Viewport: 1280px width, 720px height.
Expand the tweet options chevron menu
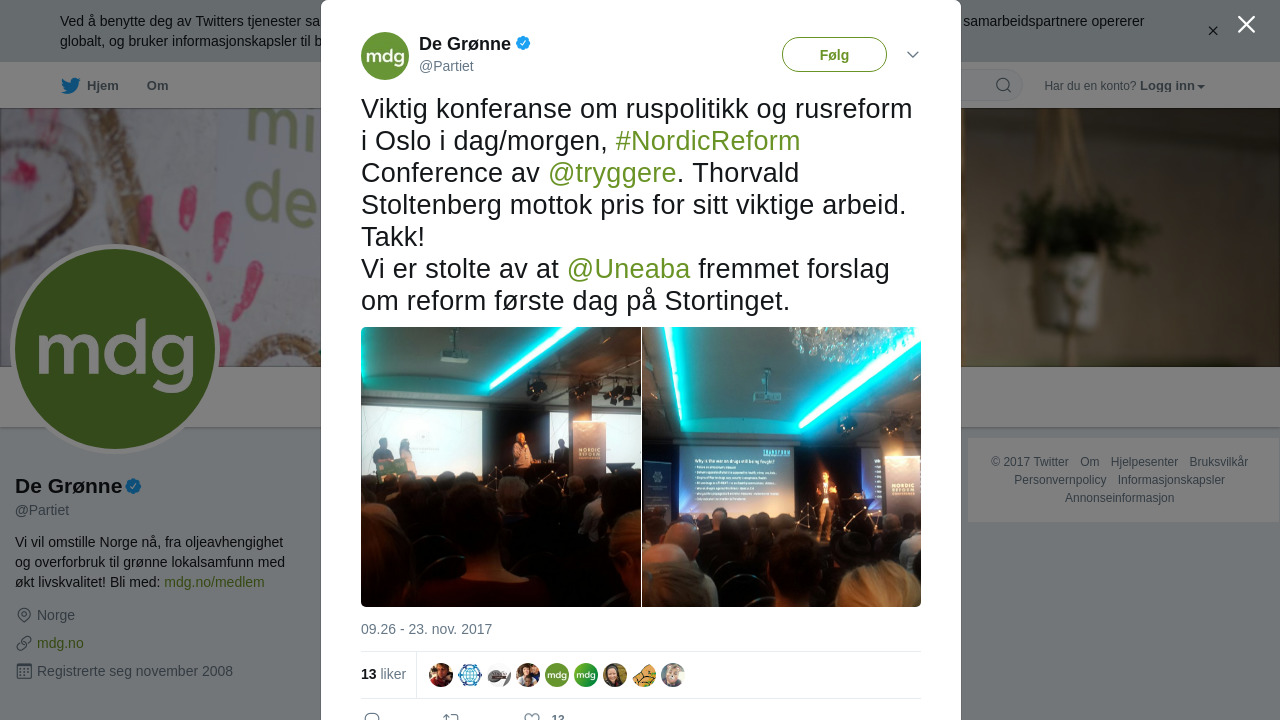[913, 55]
